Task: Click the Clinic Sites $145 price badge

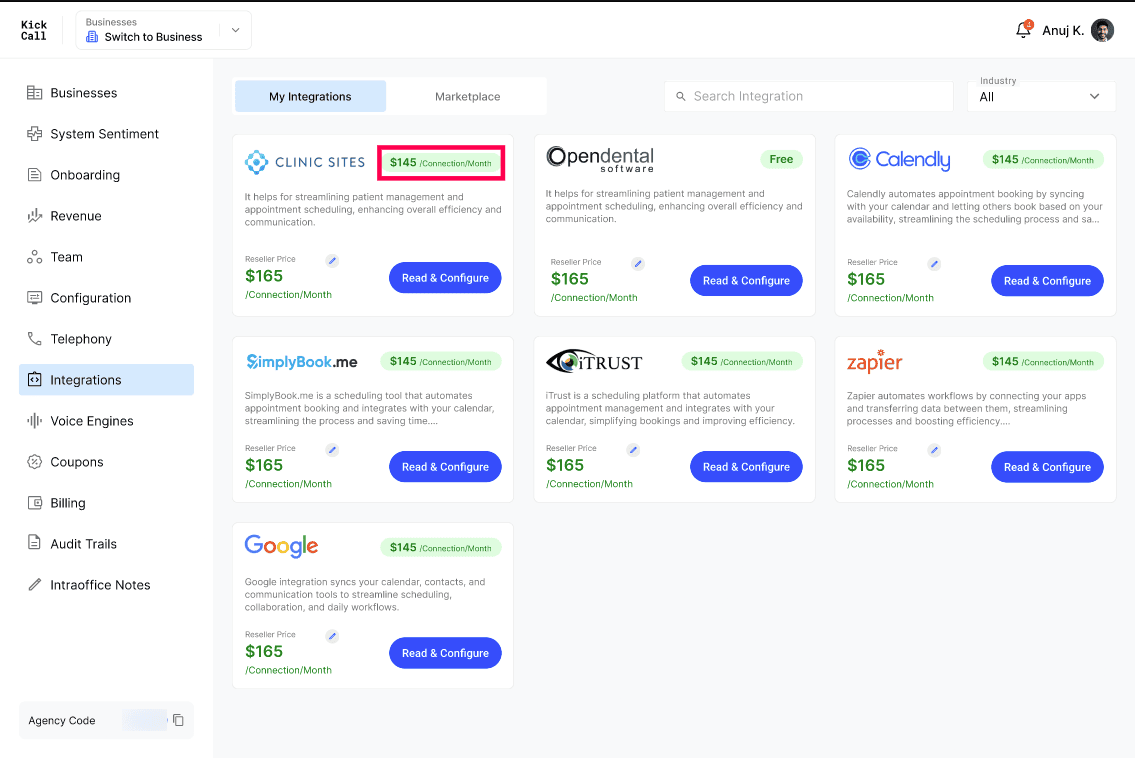Action: coord(441,163)
